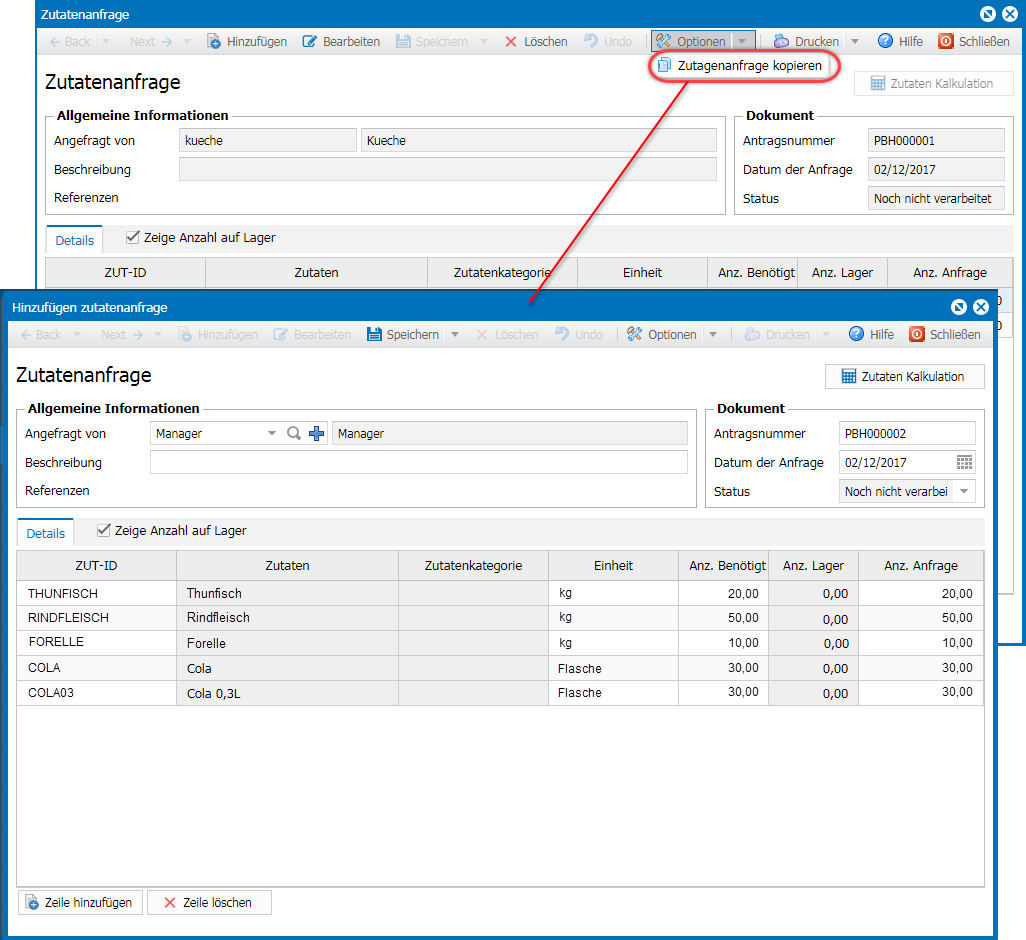Click Anz. Benötigt column header in front window
The width and height of the screenshot is (1026, 940).
click(x=724, y=565)
